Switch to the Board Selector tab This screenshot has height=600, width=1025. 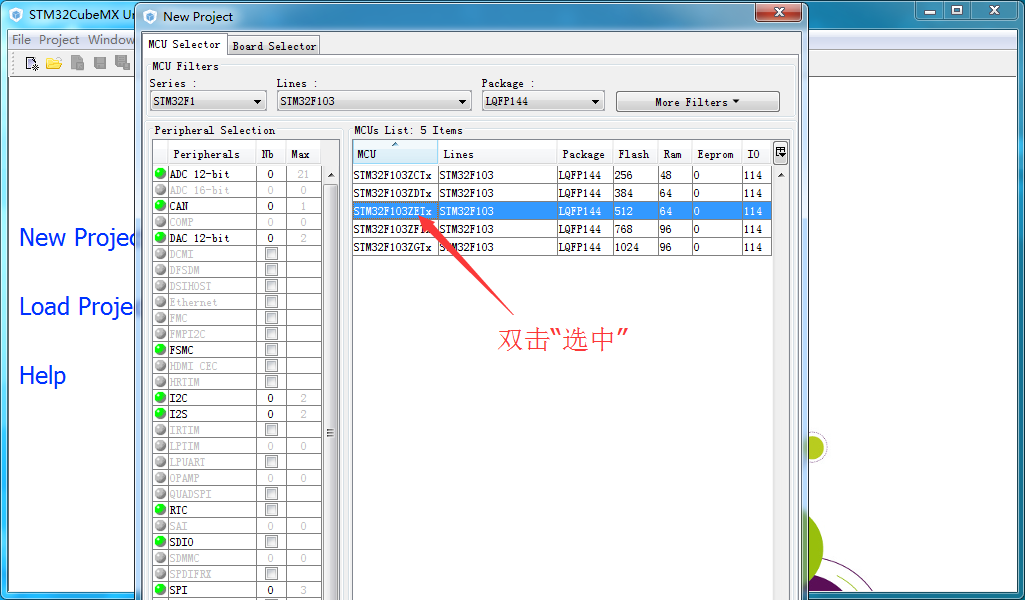pos(274,46)
